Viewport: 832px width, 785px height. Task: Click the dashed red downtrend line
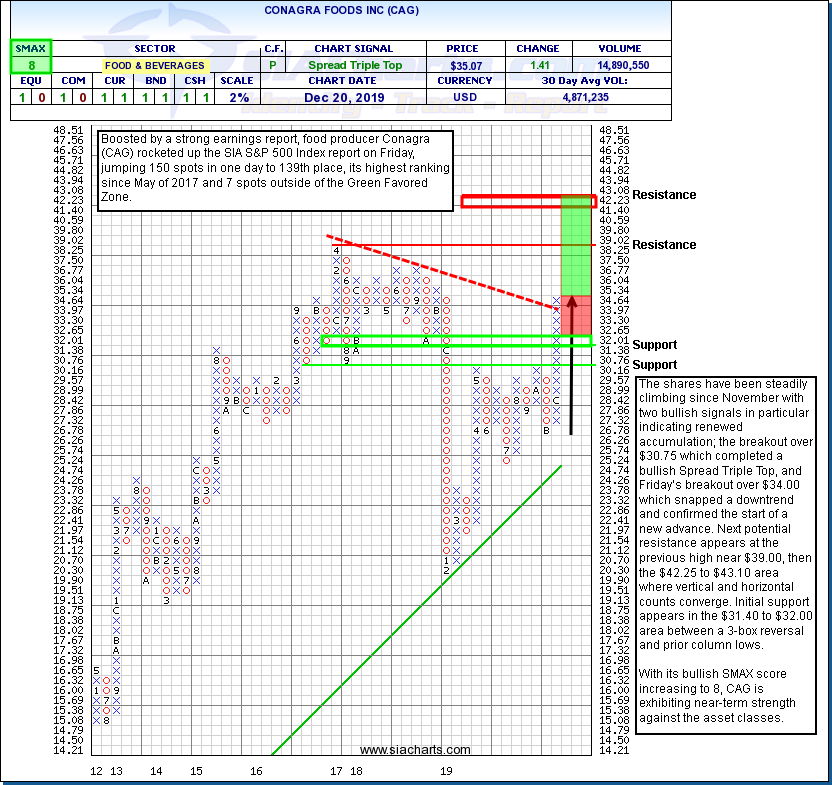440,272
